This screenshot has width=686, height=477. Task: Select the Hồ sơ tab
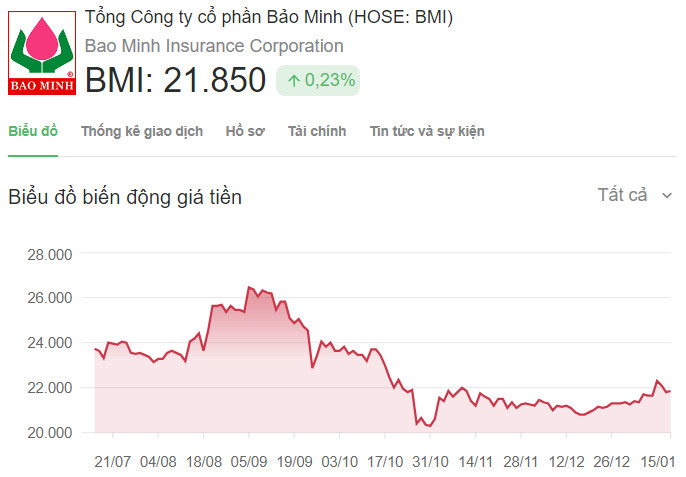click(245, 131)
